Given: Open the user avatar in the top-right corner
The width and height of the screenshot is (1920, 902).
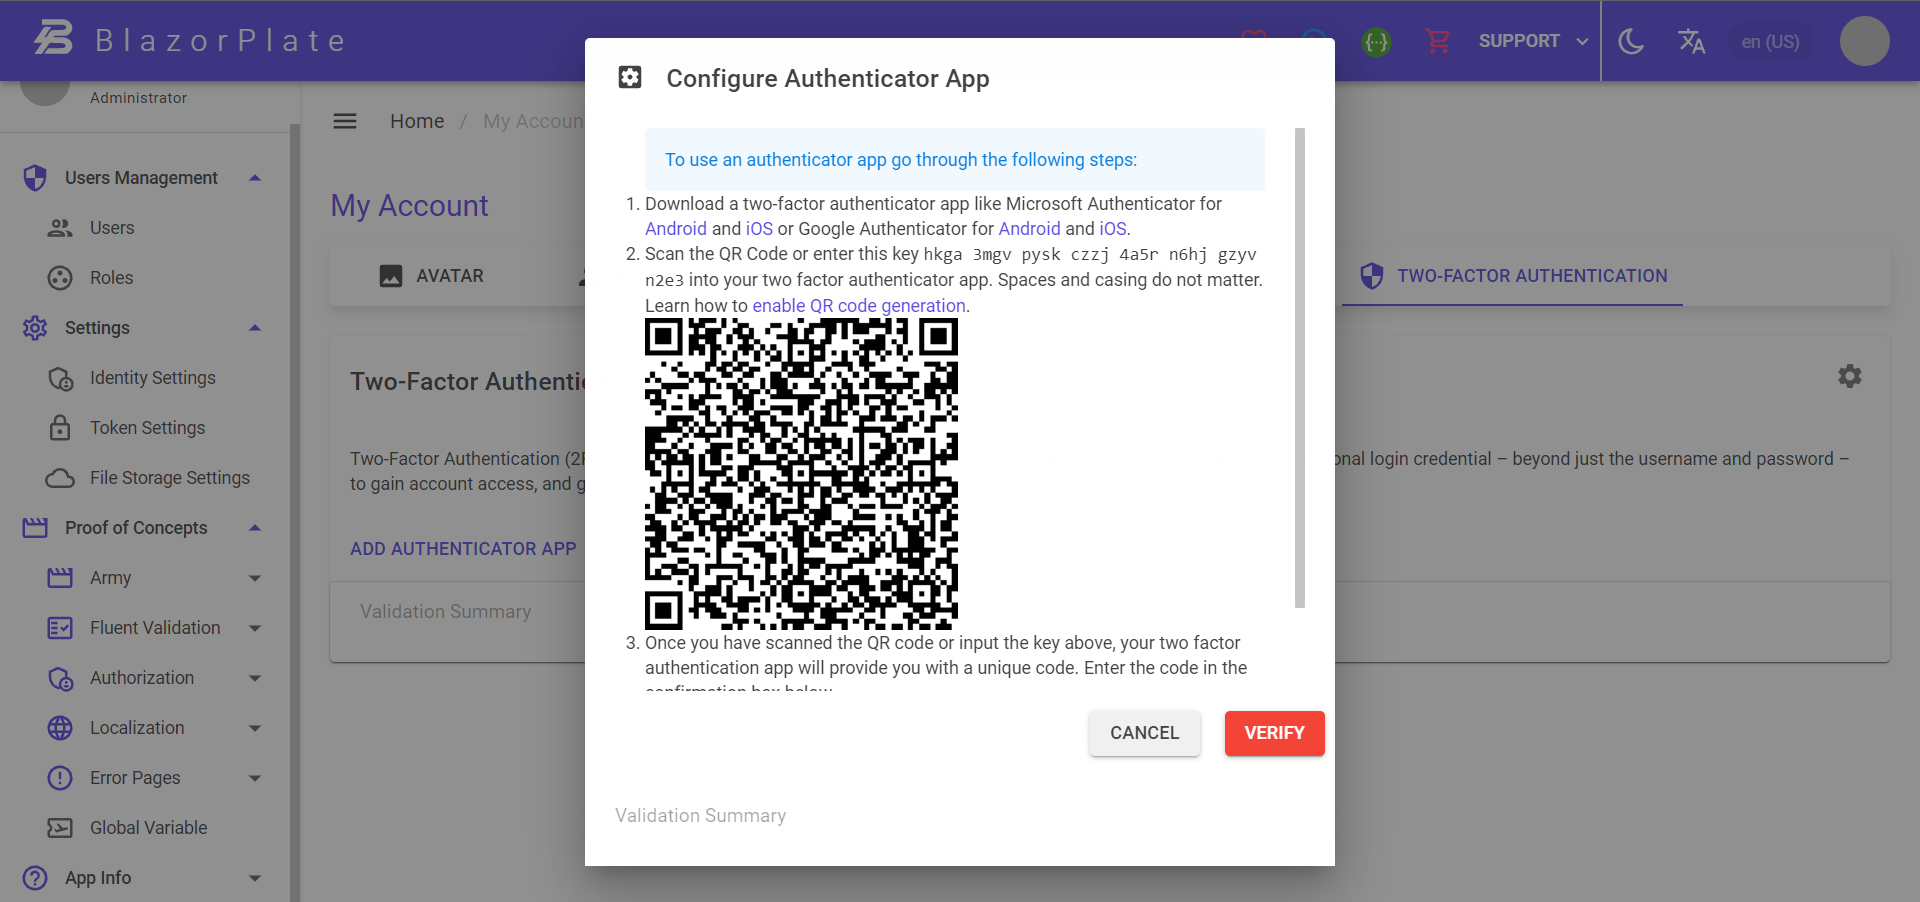Looking at the screenshot, I should point(1863,42).
